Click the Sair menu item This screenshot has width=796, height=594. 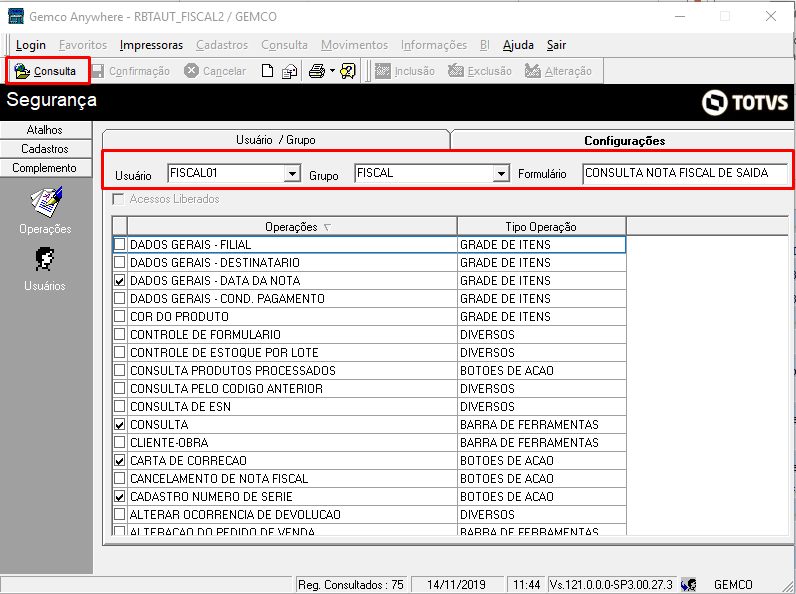(556, 45)
